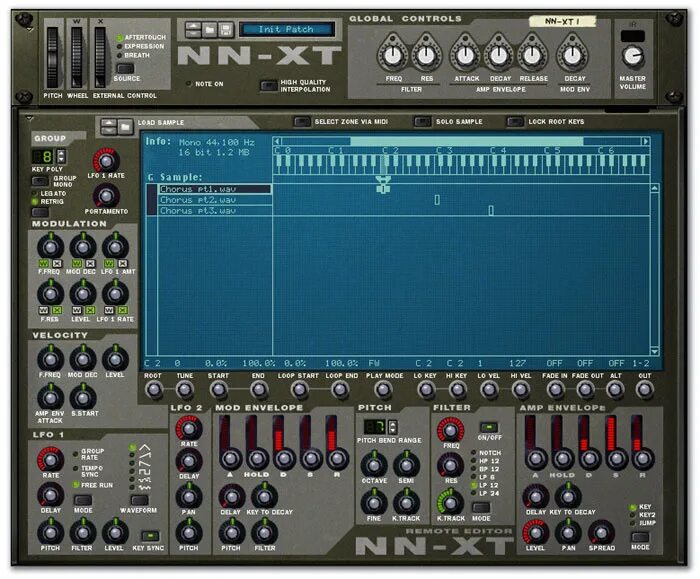
Task: Toggle High Quality Interpolation button
Action: pos(268,85)
